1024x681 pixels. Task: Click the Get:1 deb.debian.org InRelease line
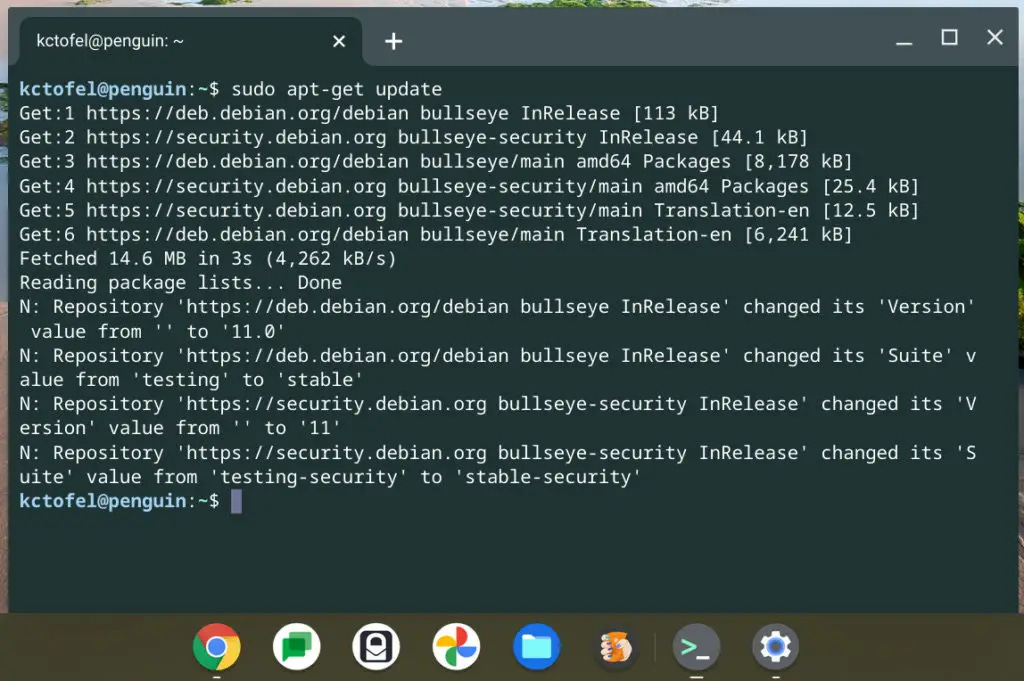[x=369, y=114]
